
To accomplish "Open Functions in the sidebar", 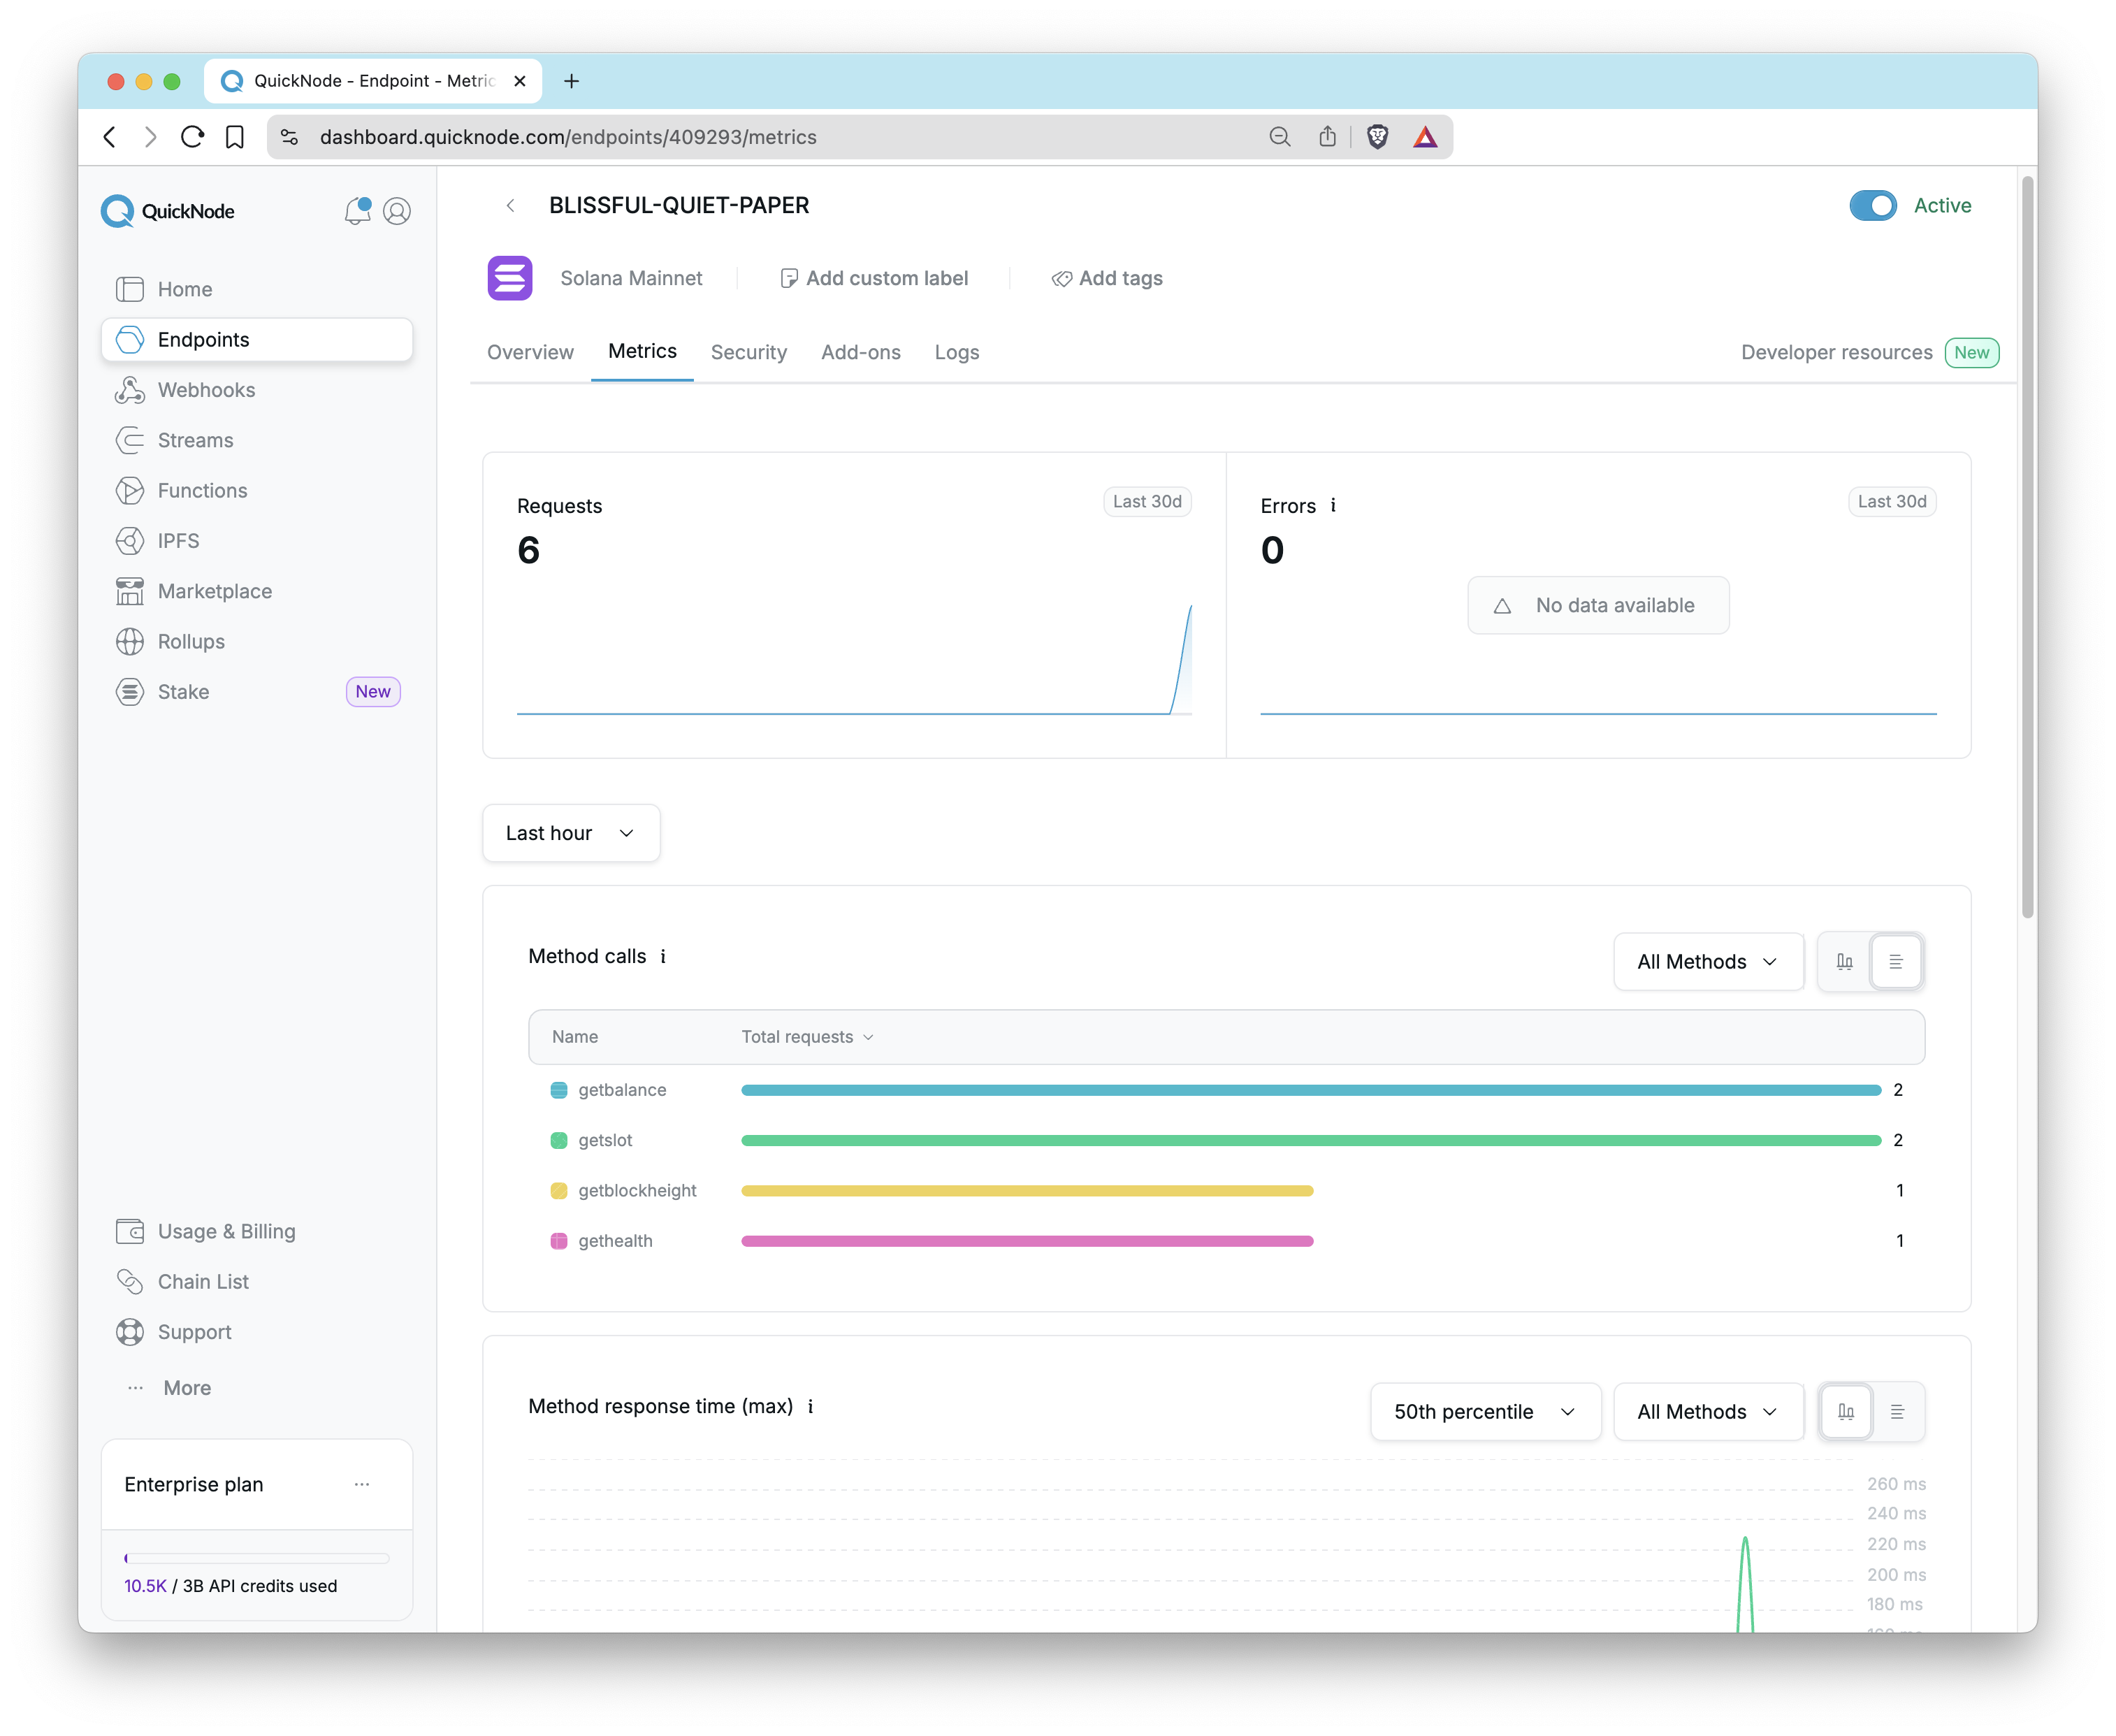I will (257, 490).
